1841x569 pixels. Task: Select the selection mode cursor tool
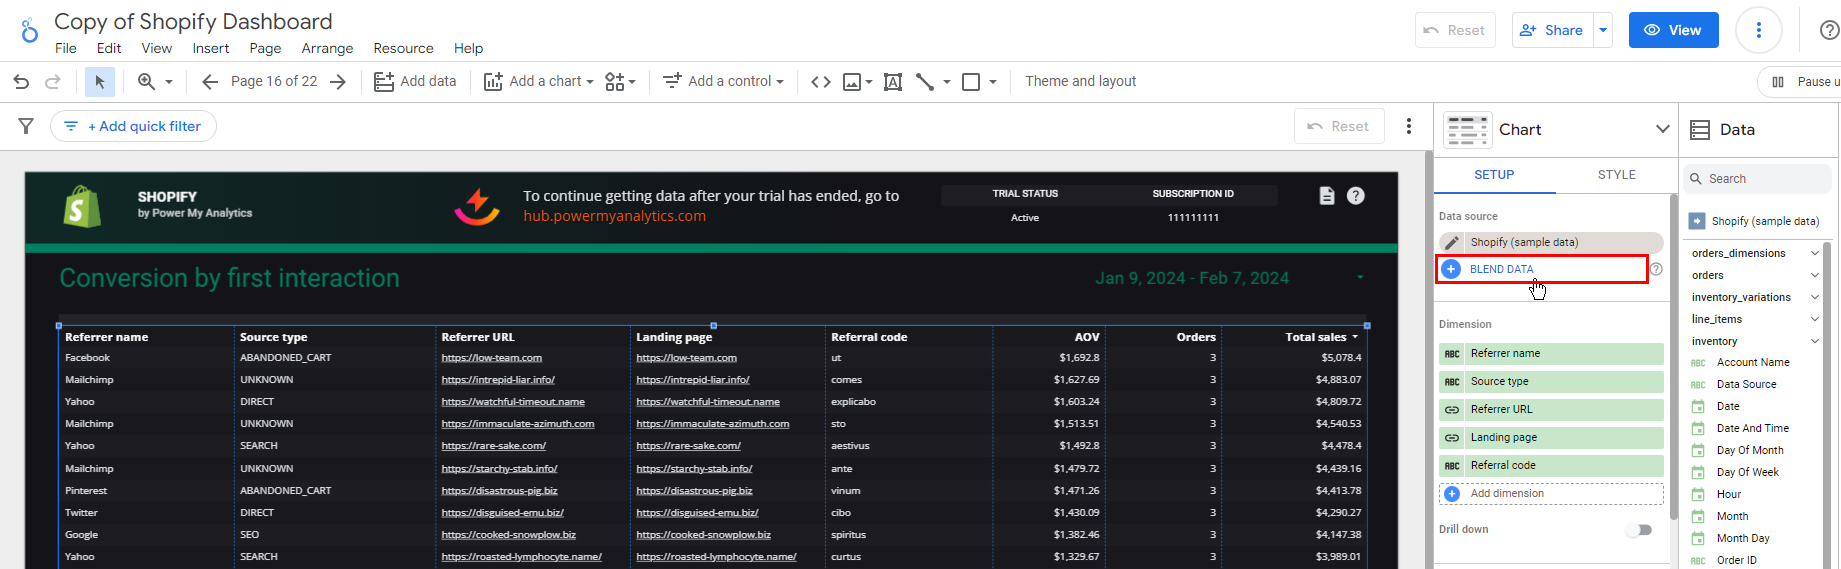pyautogui.click(x=99, y=82)
